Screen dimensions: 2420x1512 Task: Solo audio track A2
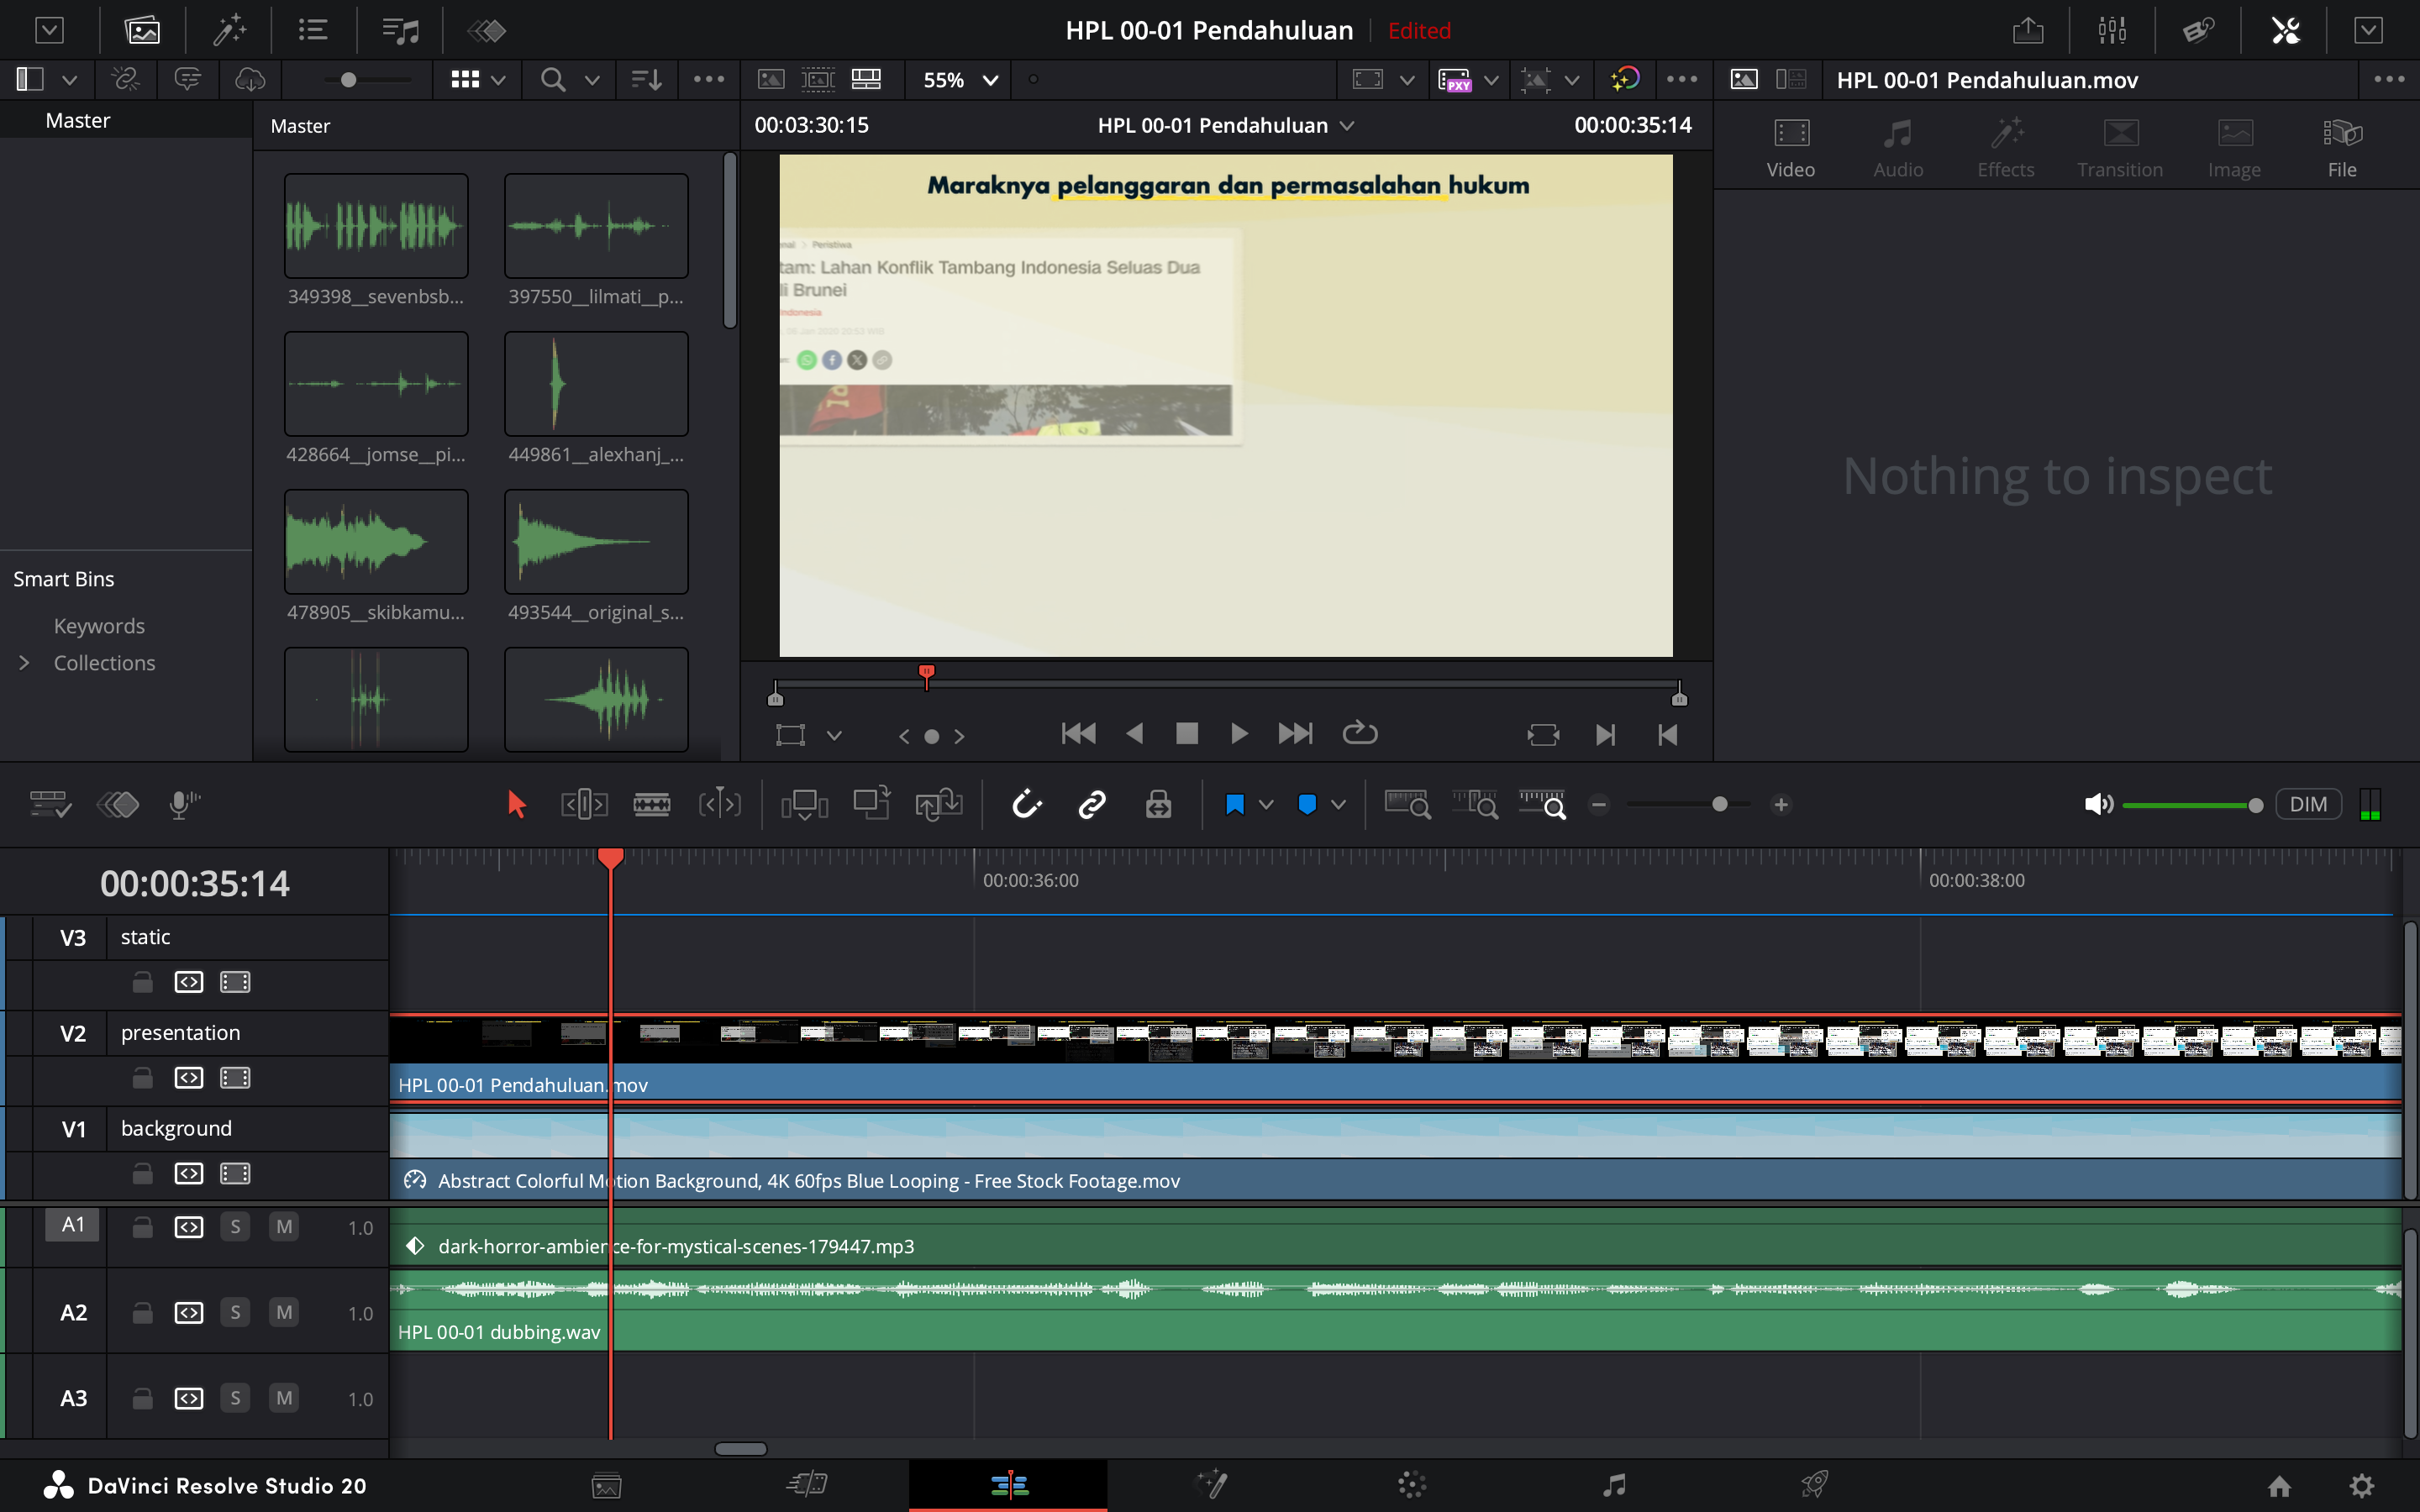(x=235, y=1312)
